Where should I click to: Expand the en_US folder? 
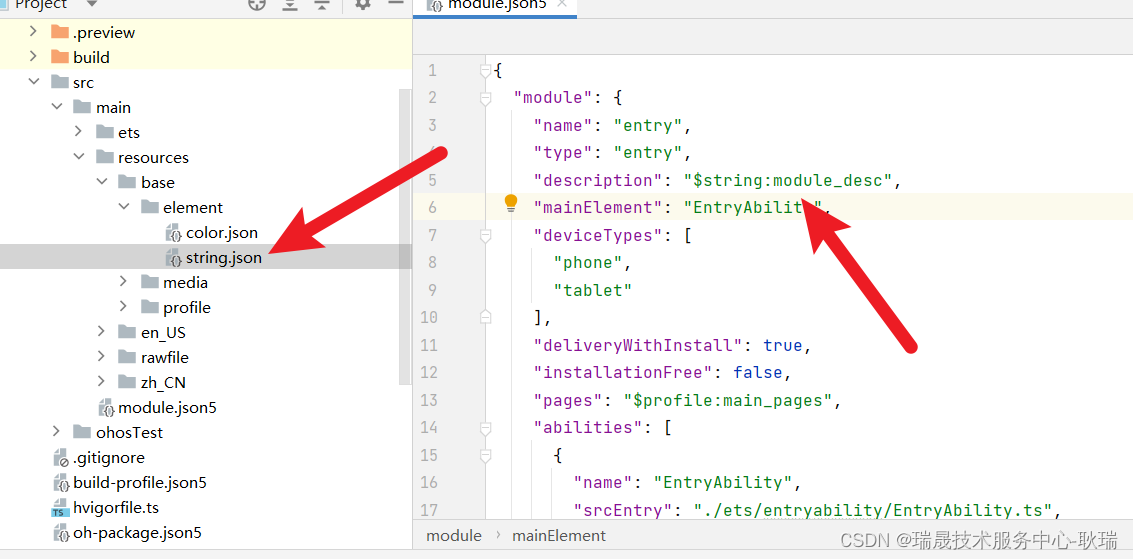[102, 332]
